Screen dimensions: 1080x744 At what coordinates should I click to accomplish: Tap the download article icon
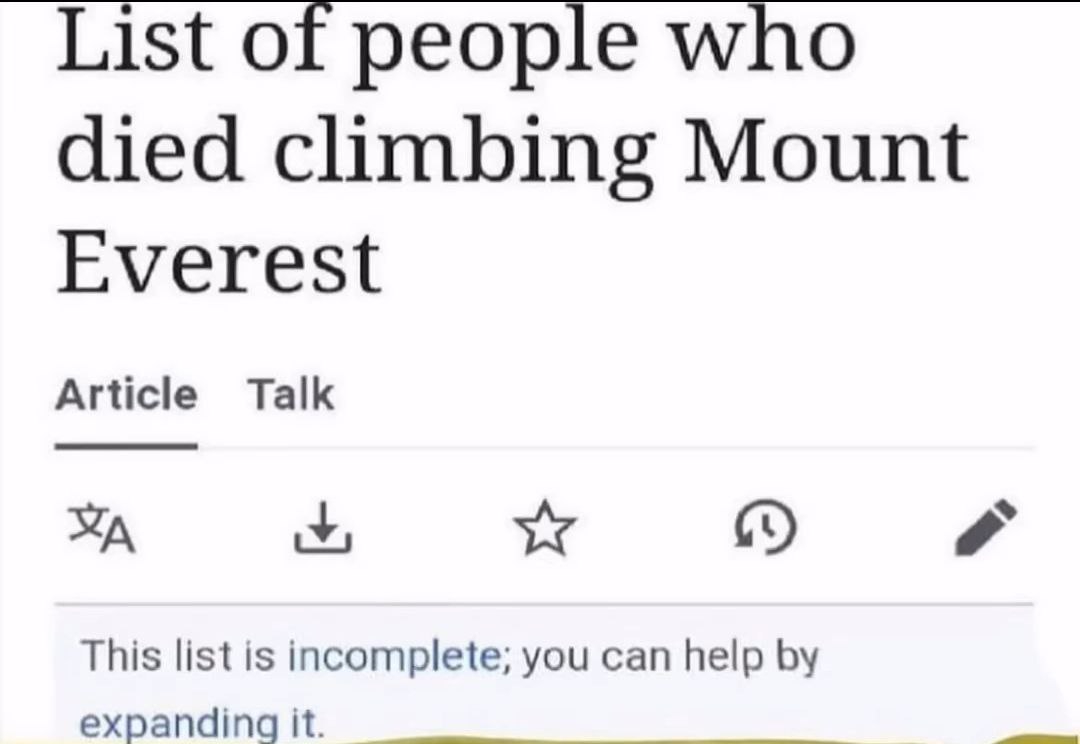coord(323,528)
